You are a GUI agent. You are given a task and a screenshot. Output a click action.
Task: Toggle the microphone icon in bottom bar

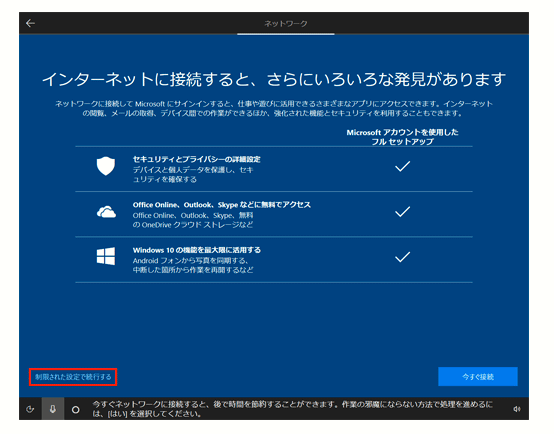click(x=53, y=409)
